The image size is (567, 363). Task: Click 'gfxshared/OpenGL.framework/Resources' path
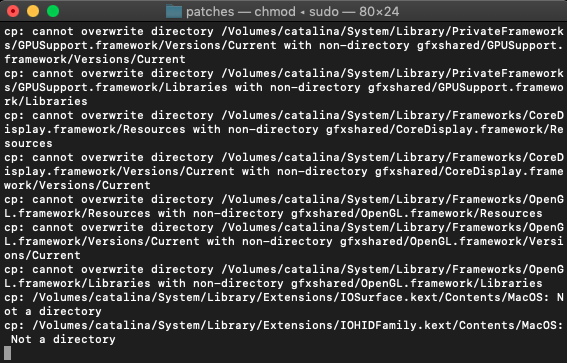(417, 213)
